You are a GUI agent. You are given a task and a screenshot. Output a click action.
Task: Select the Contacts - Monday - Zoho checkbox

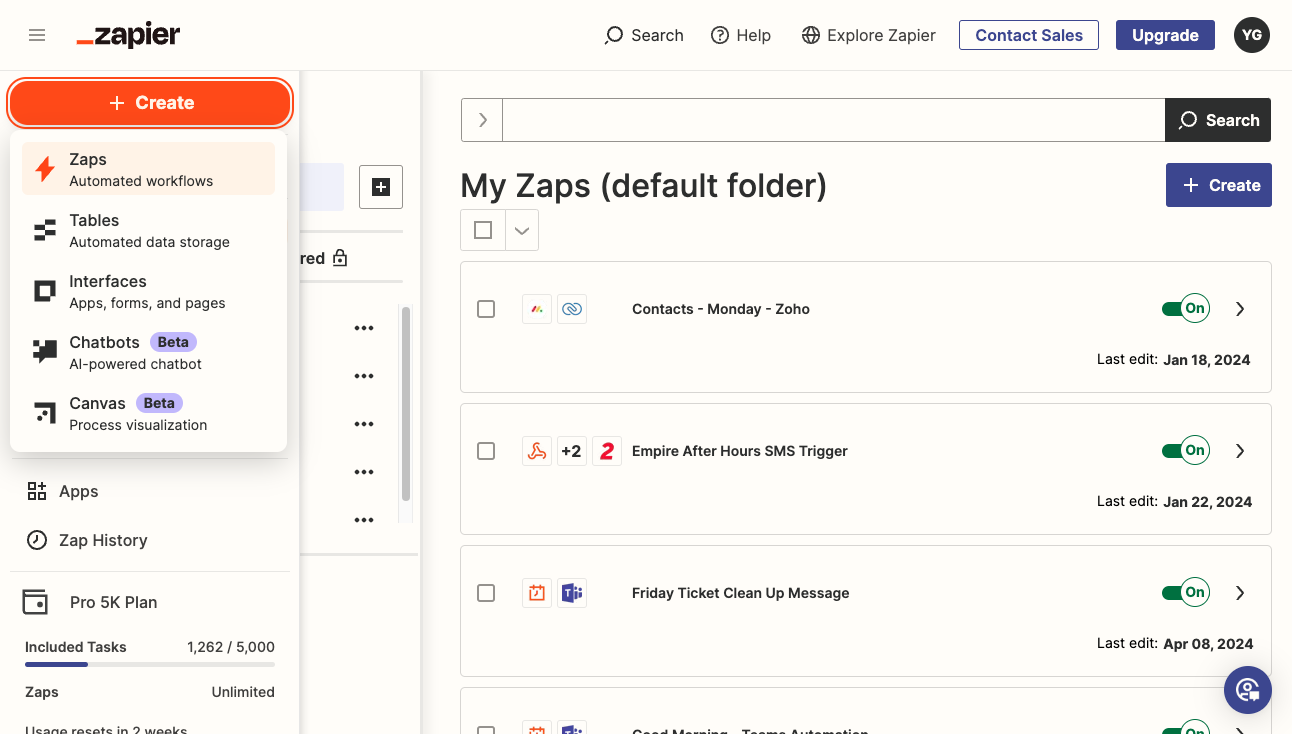click(486, 309)
